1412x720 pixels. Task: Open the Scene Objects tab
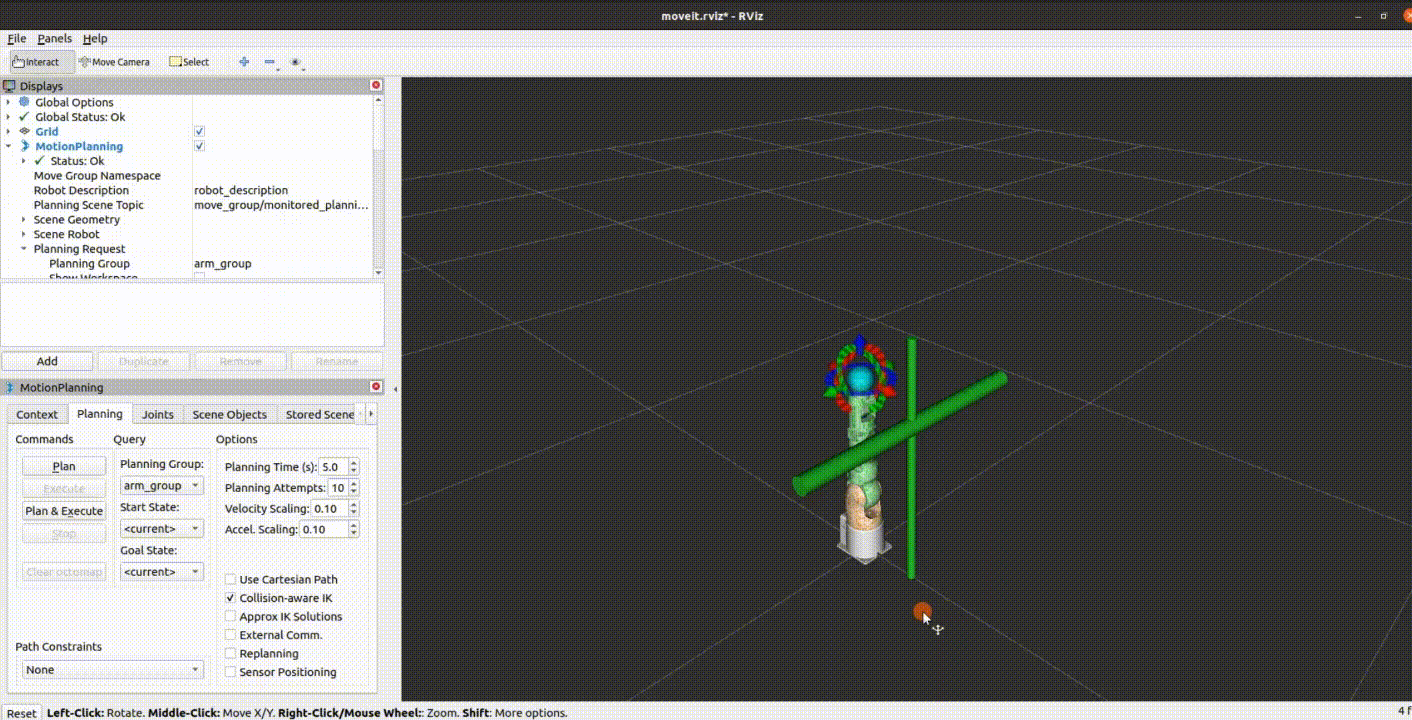(x=230, y=415)
